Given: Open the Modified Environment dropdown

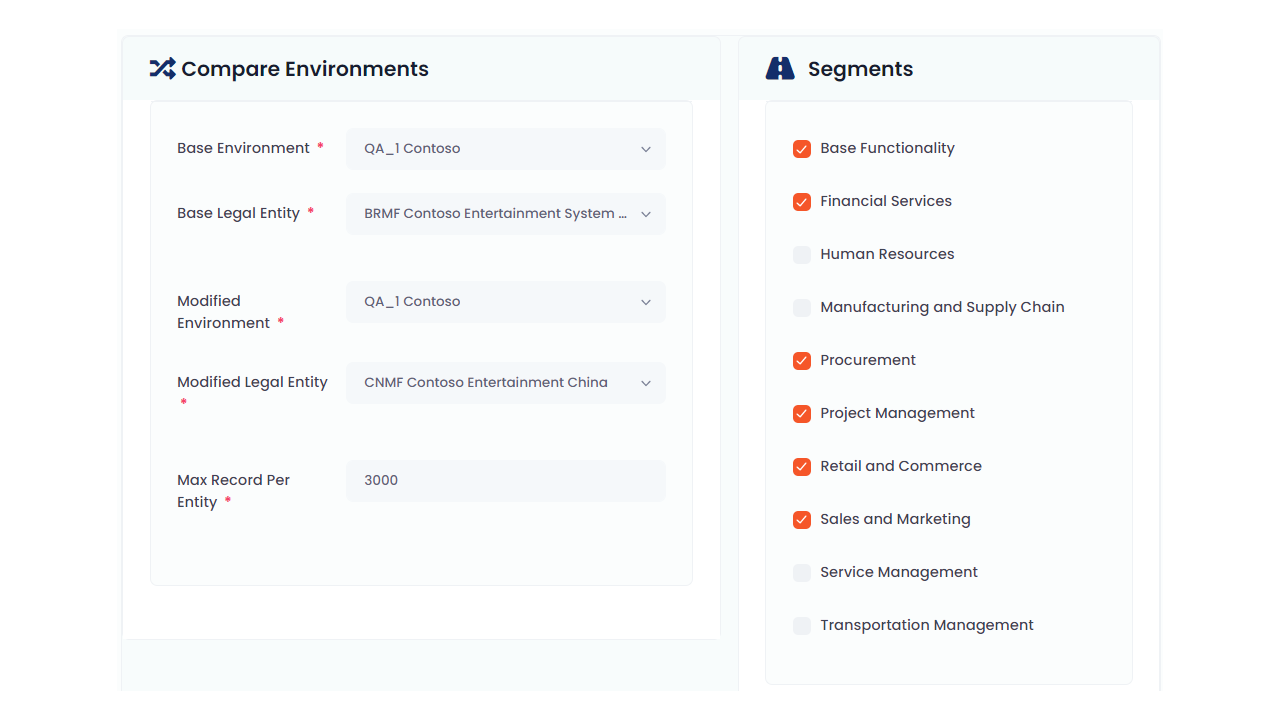Looking at the screenshot, I should (505, 302).
